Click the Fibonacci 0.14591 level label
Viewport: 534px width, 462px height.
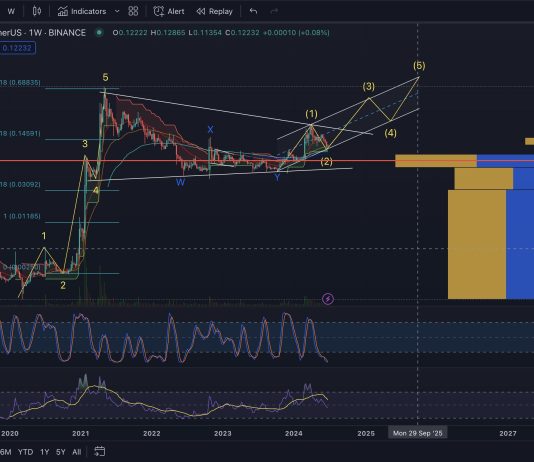pyautogui.click(x=20, y=133)
